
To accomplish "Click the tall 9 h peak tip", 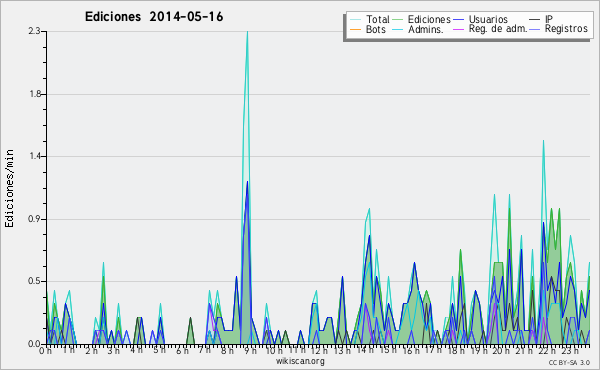I will [x=248, y=32].
